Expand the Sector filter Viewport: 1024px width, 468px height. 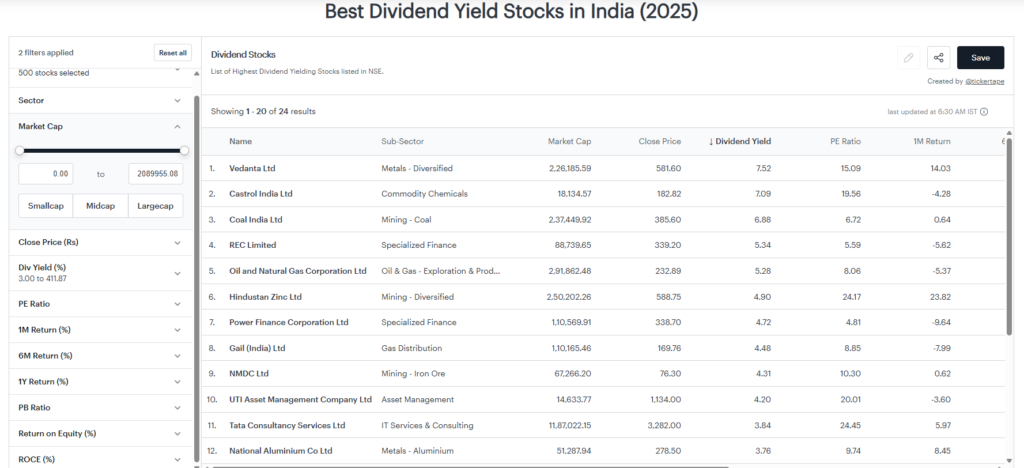pos(178,101)
